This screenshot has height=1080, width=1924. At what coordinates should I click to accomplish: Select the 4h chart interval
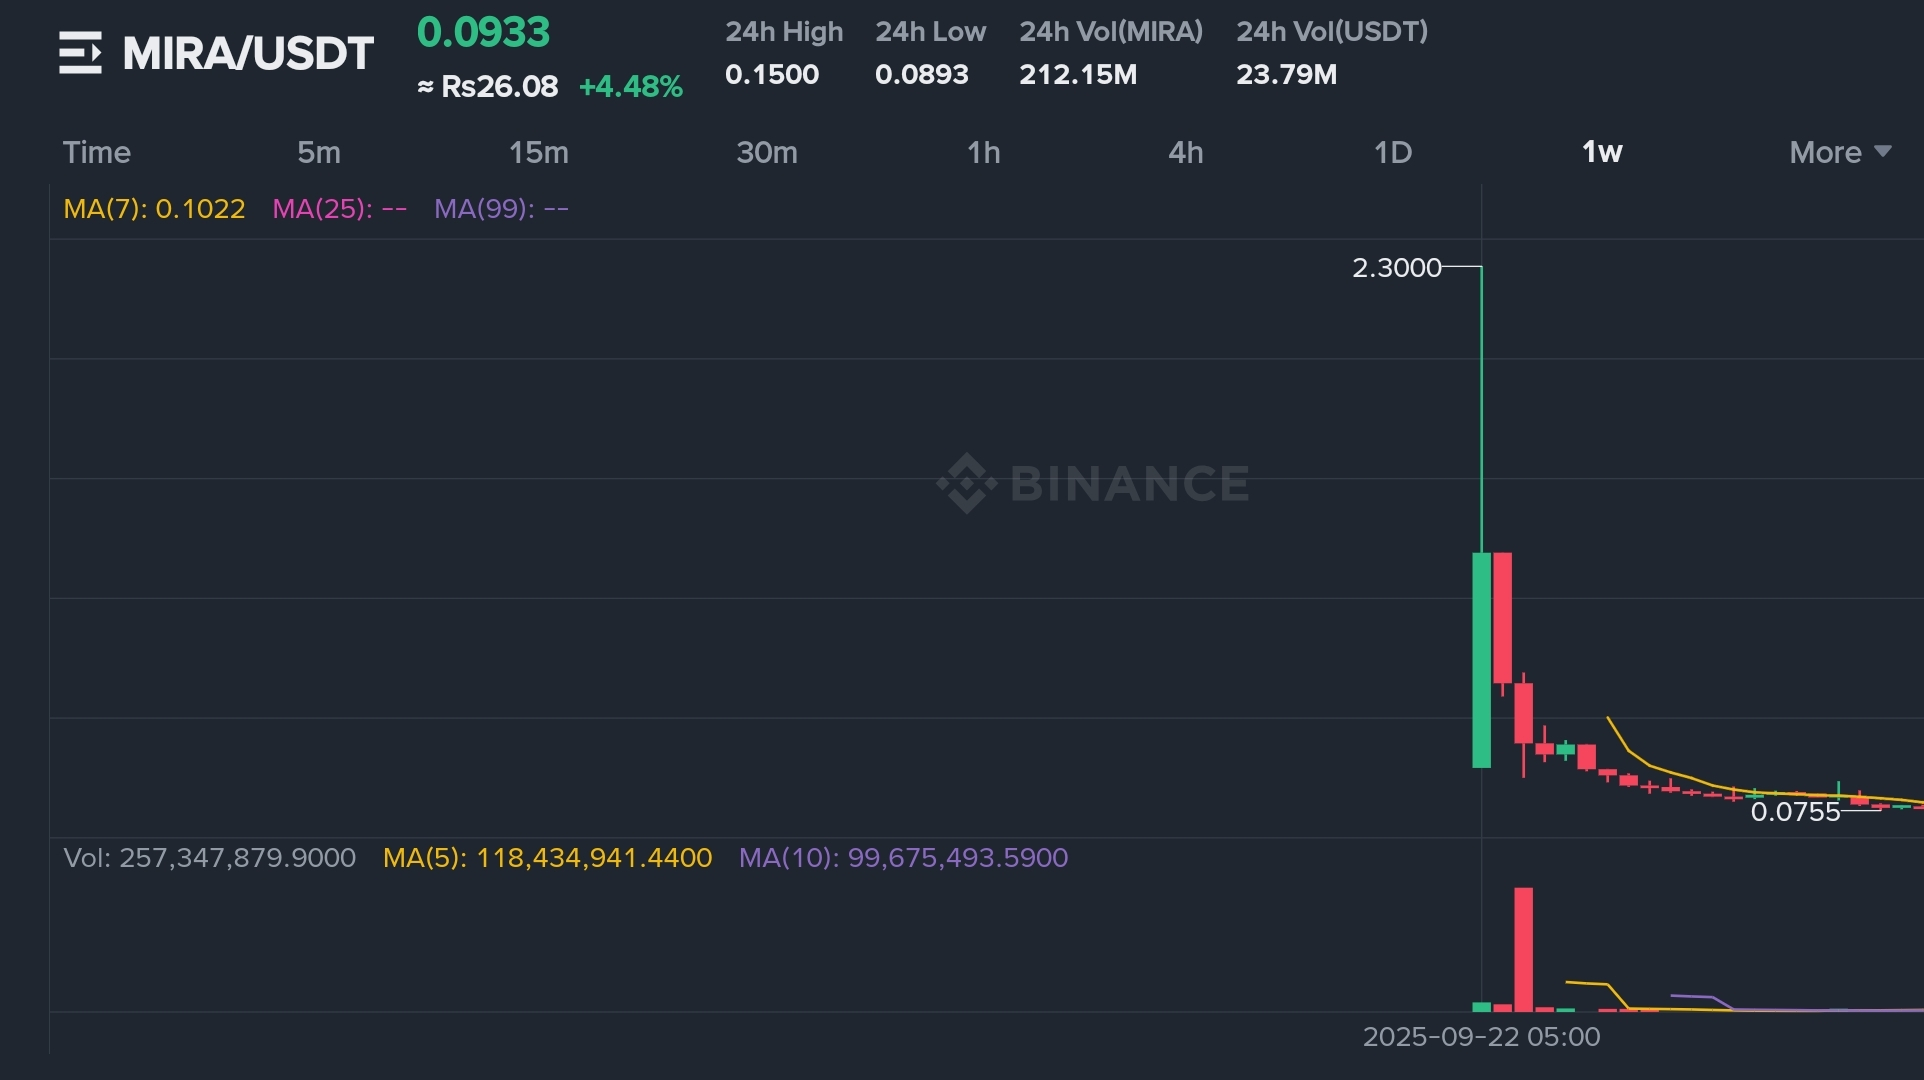tap(1185, 152)
